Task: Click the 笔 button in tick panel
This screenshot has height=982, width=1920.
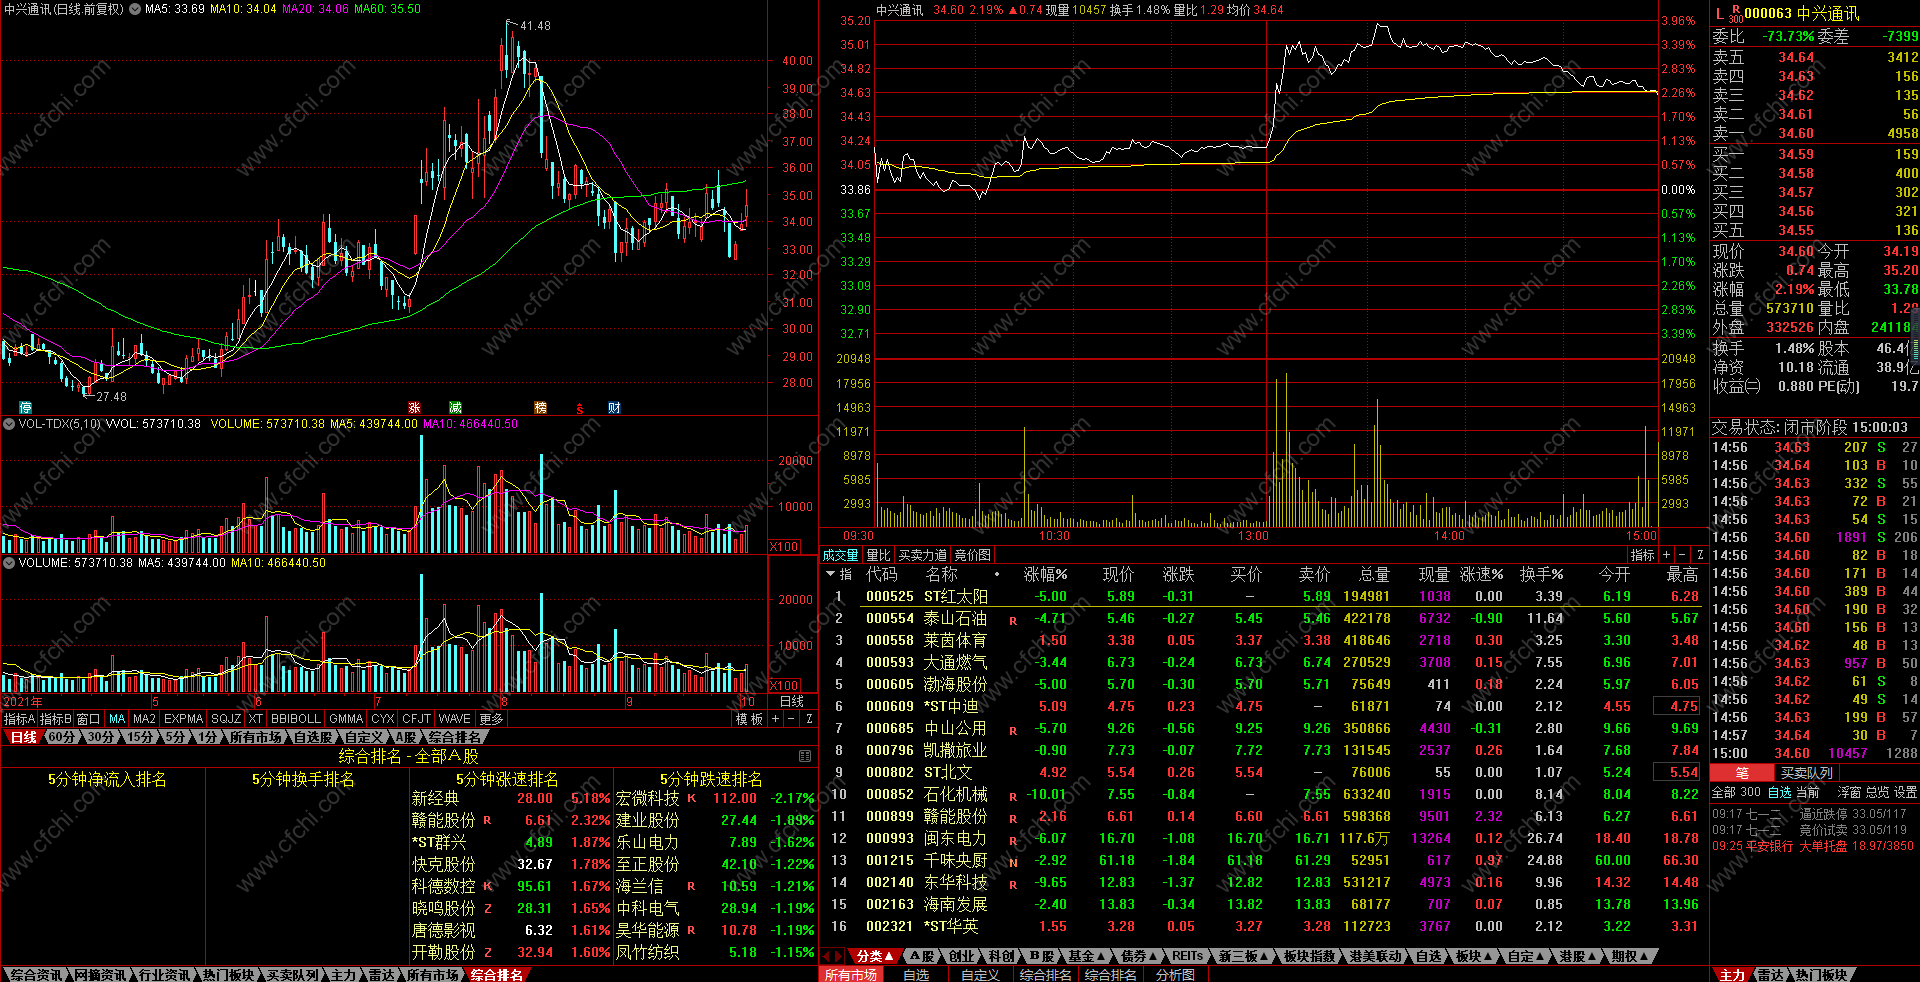Action: click(1741, 773)
